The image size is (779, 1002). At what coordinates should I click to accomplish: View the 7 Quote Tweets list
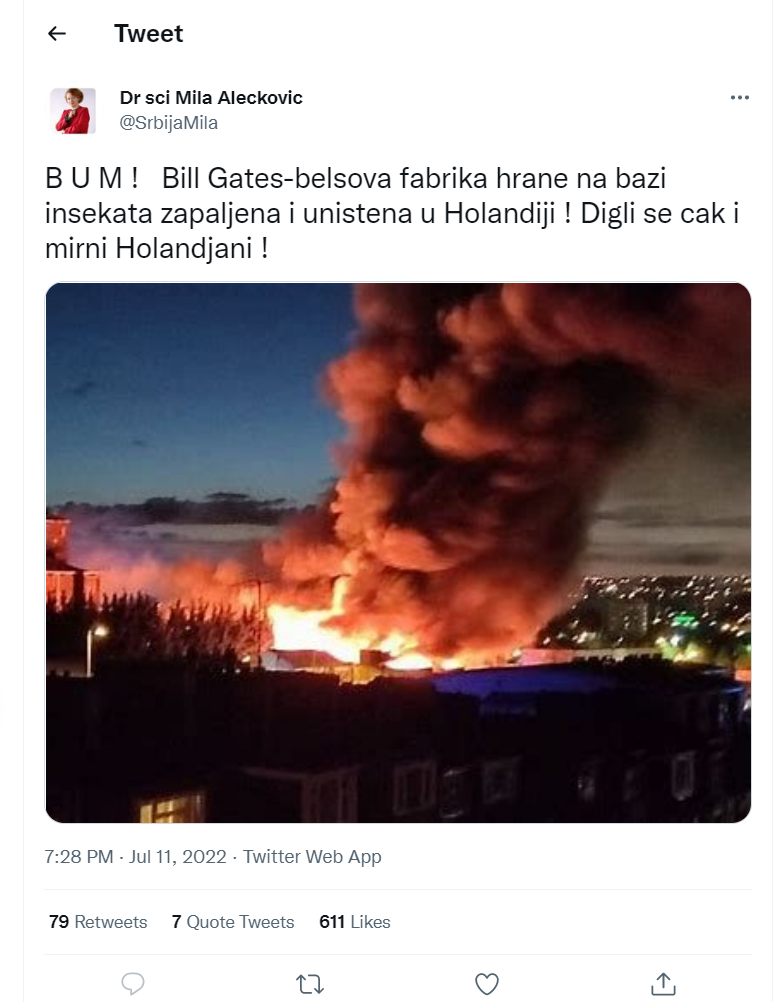pos(233,921)
